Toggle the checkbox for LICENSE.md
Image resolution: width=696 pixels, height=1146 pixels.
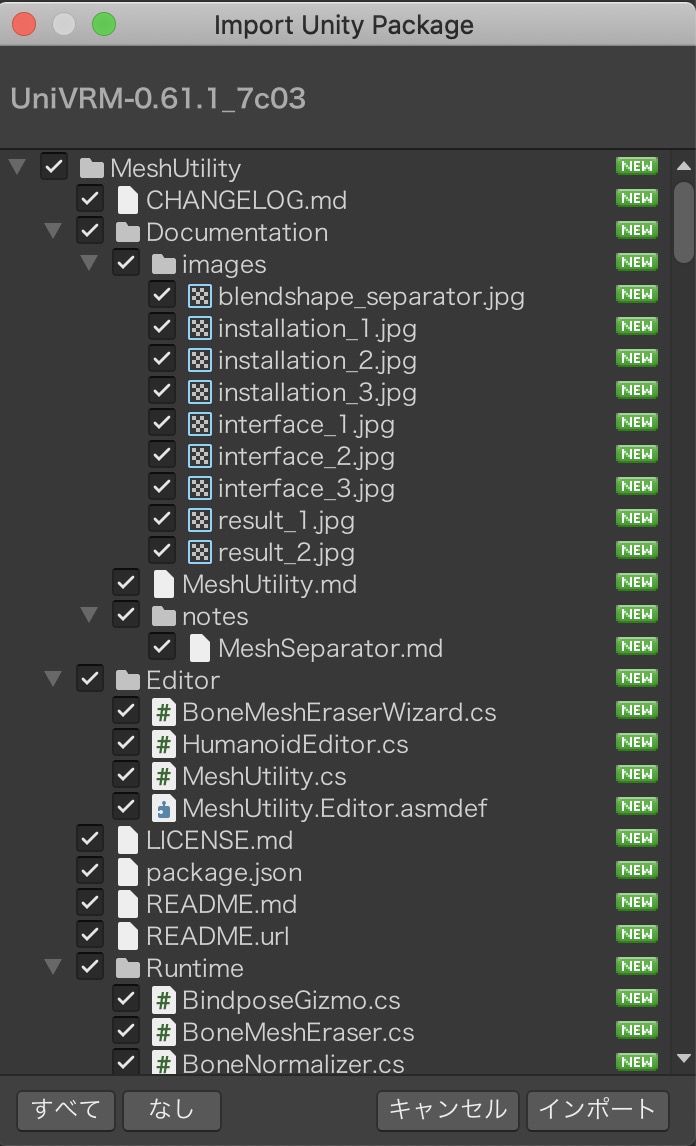90,838
